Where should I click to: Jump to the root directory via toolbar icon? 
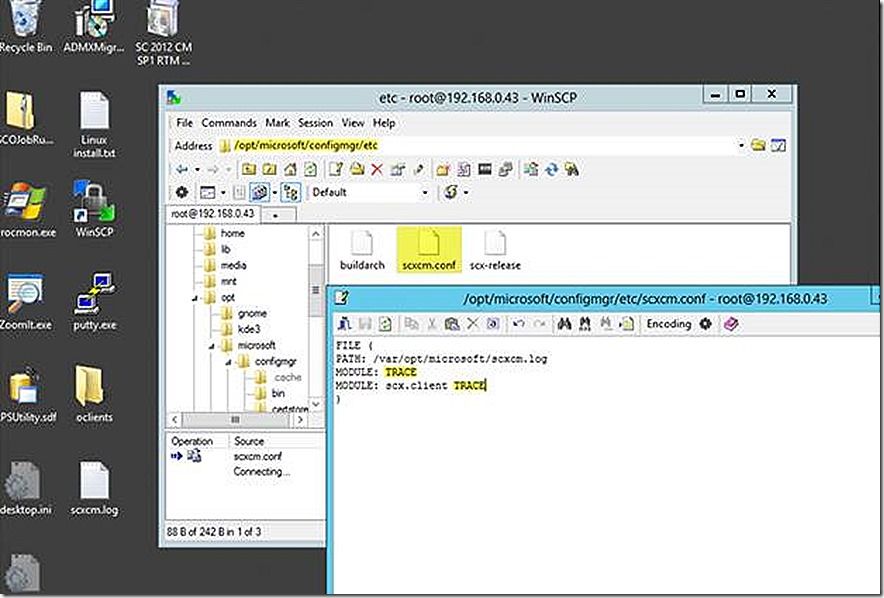point(269,169)
